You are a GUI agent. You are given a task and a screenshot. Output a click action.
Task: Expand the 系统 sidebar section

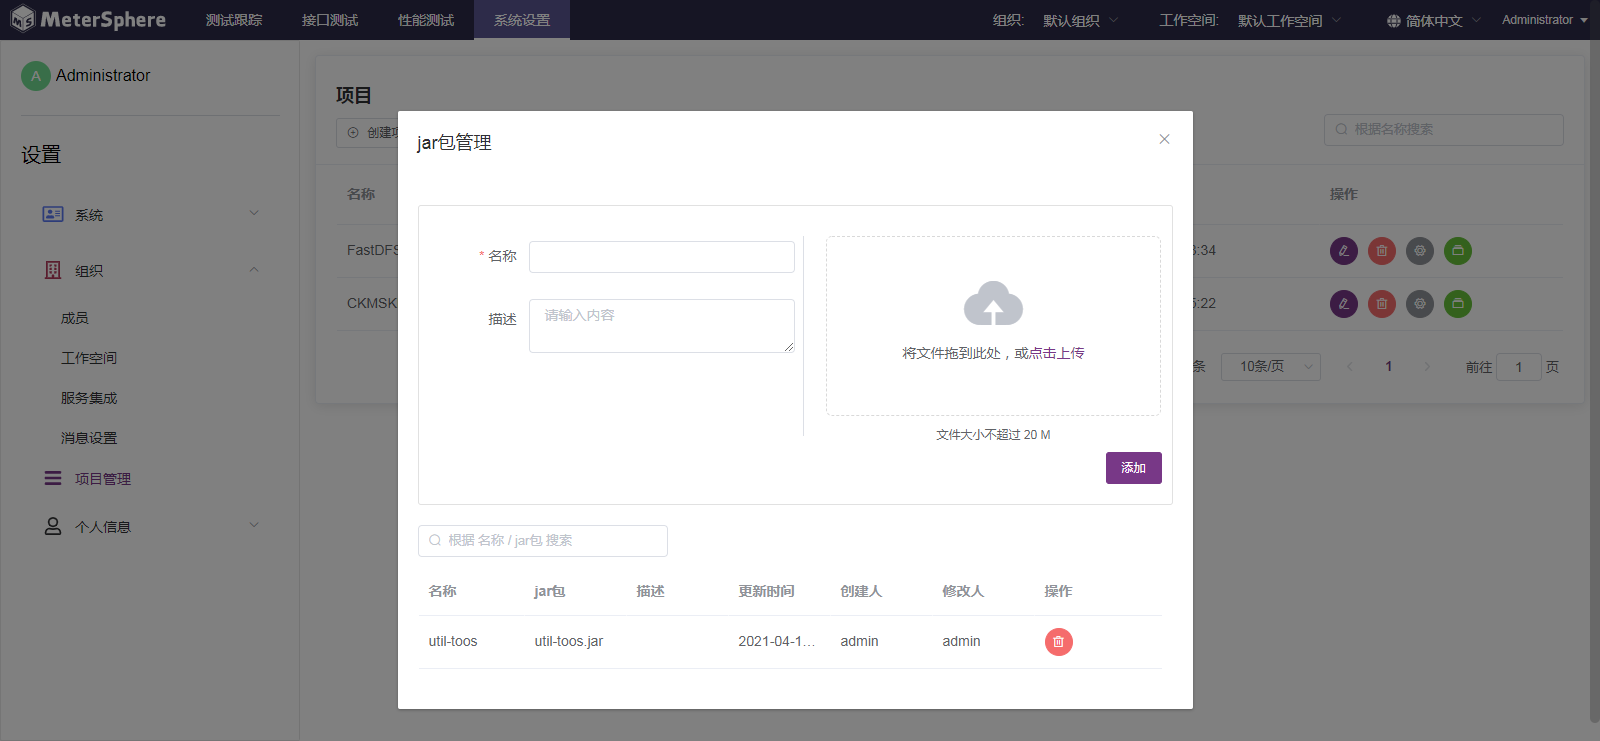click(254, 213)
